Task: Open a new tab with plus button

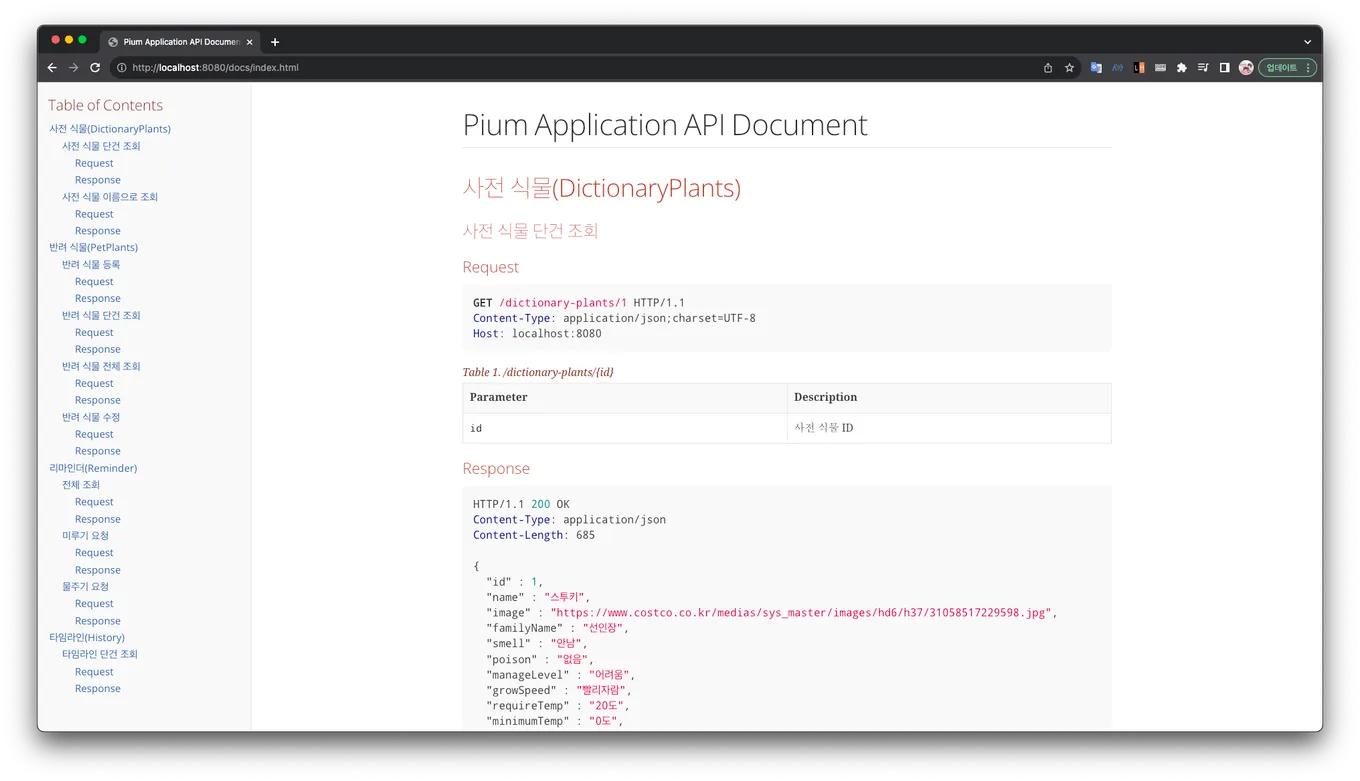Action: [275, 42]
